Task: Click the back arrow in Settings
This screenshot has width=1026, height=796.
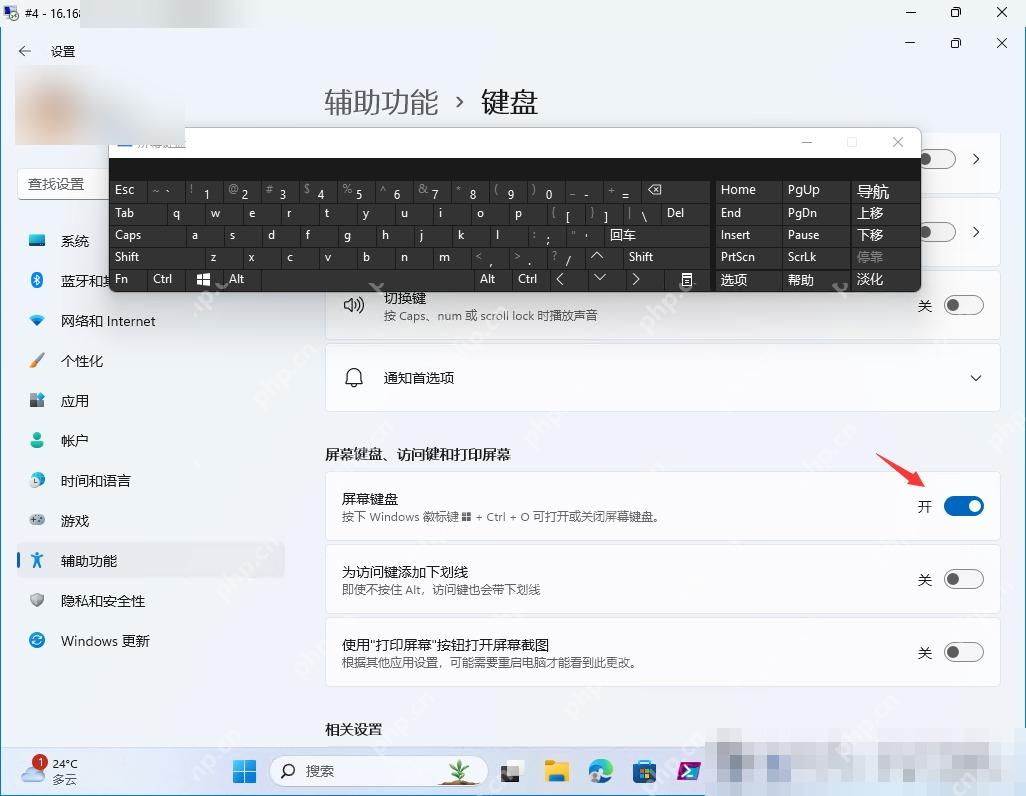Action: point(25,51)
